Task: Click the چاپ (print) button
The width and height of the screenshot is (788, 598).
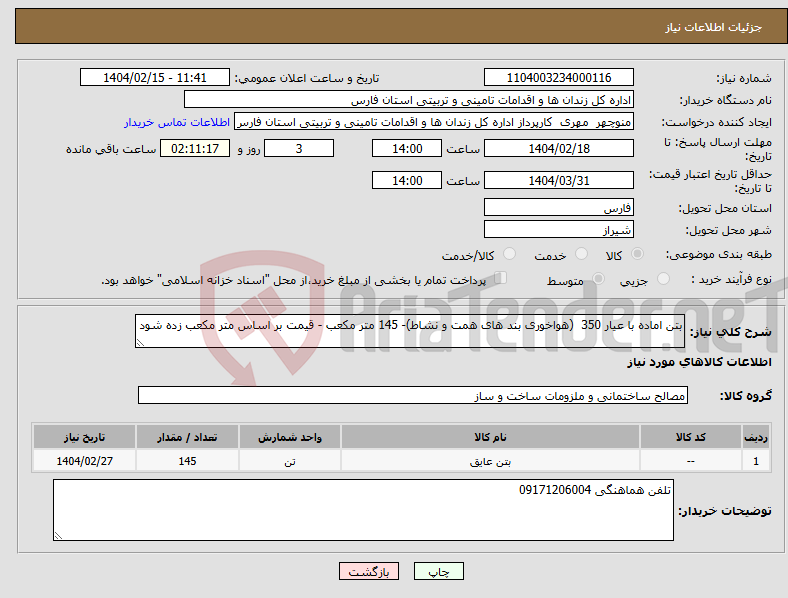Action: [438, 571]
